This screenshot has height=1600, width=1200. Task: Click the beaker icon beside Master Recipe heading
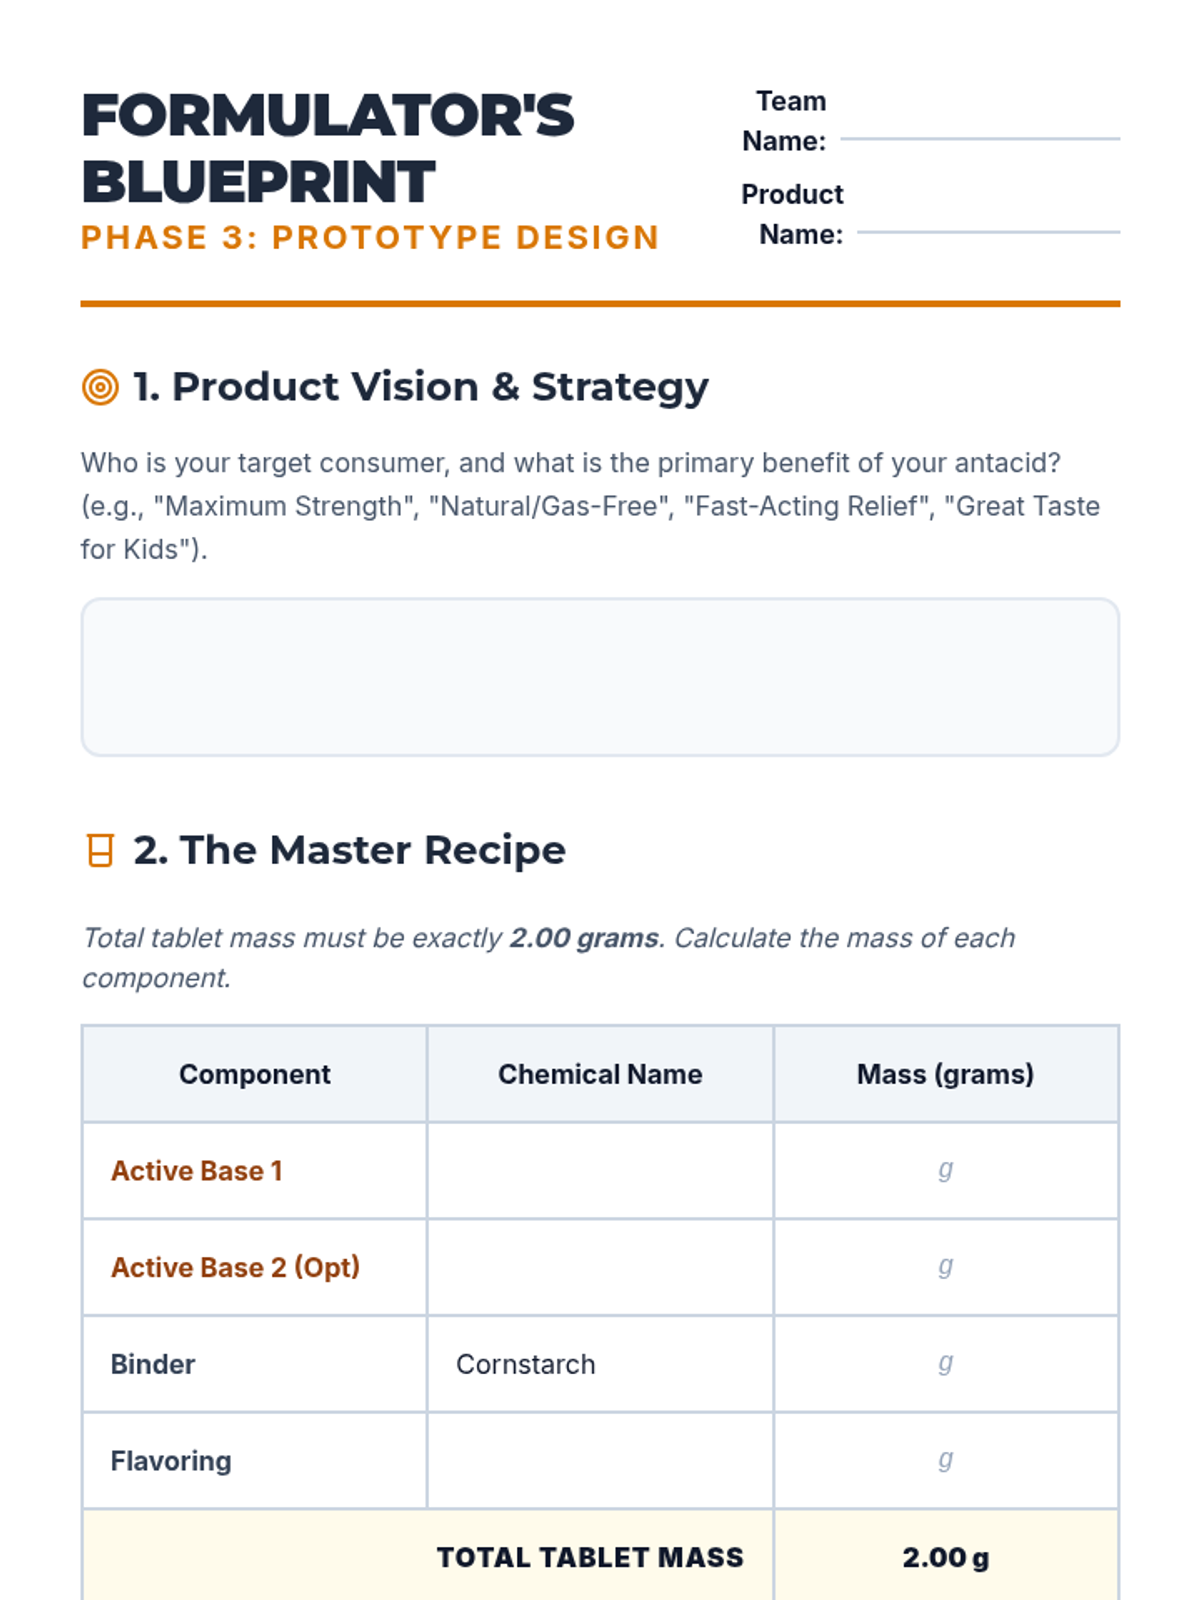pos(100,850)
